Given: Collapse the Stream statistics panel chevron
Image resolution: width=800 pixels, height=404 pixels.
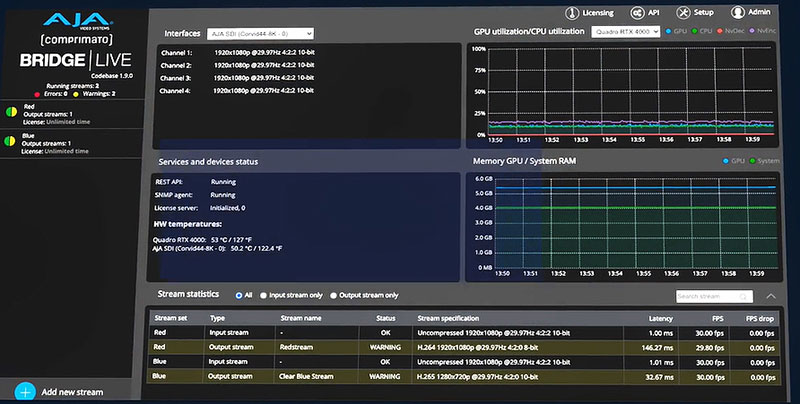Looking at the screenshot, I should coord(771,296).
